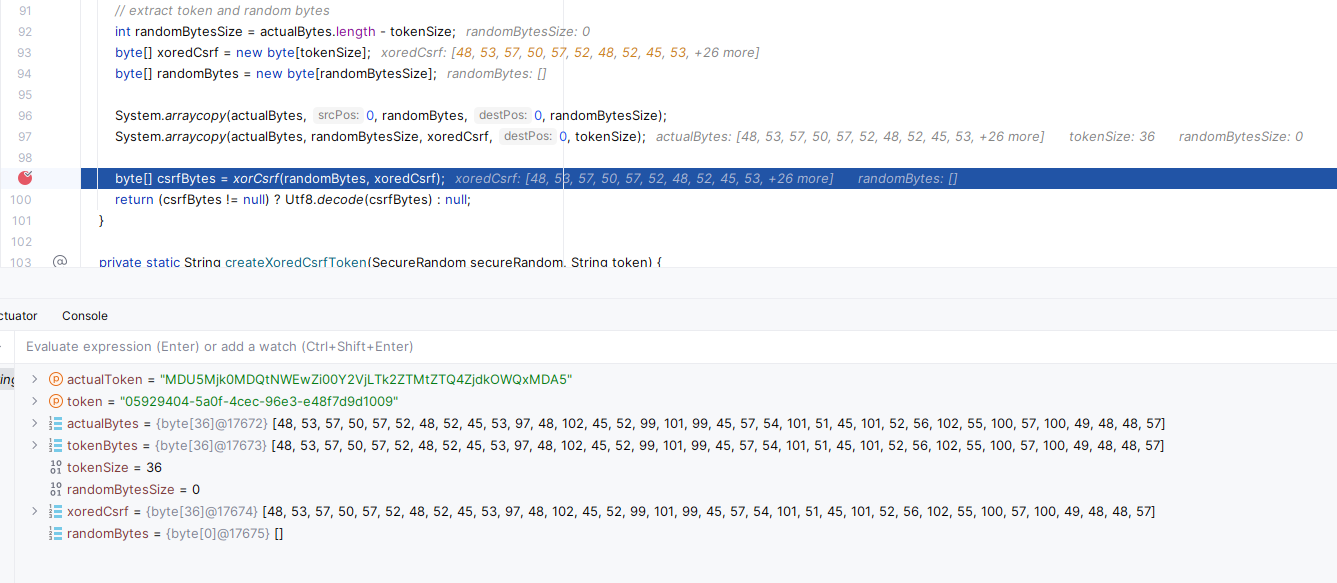This screenshot has height=583, width=1337.
Task: Click the array type icon next to randomBytes
Action: pyautogui.click(x=56, y=533)
